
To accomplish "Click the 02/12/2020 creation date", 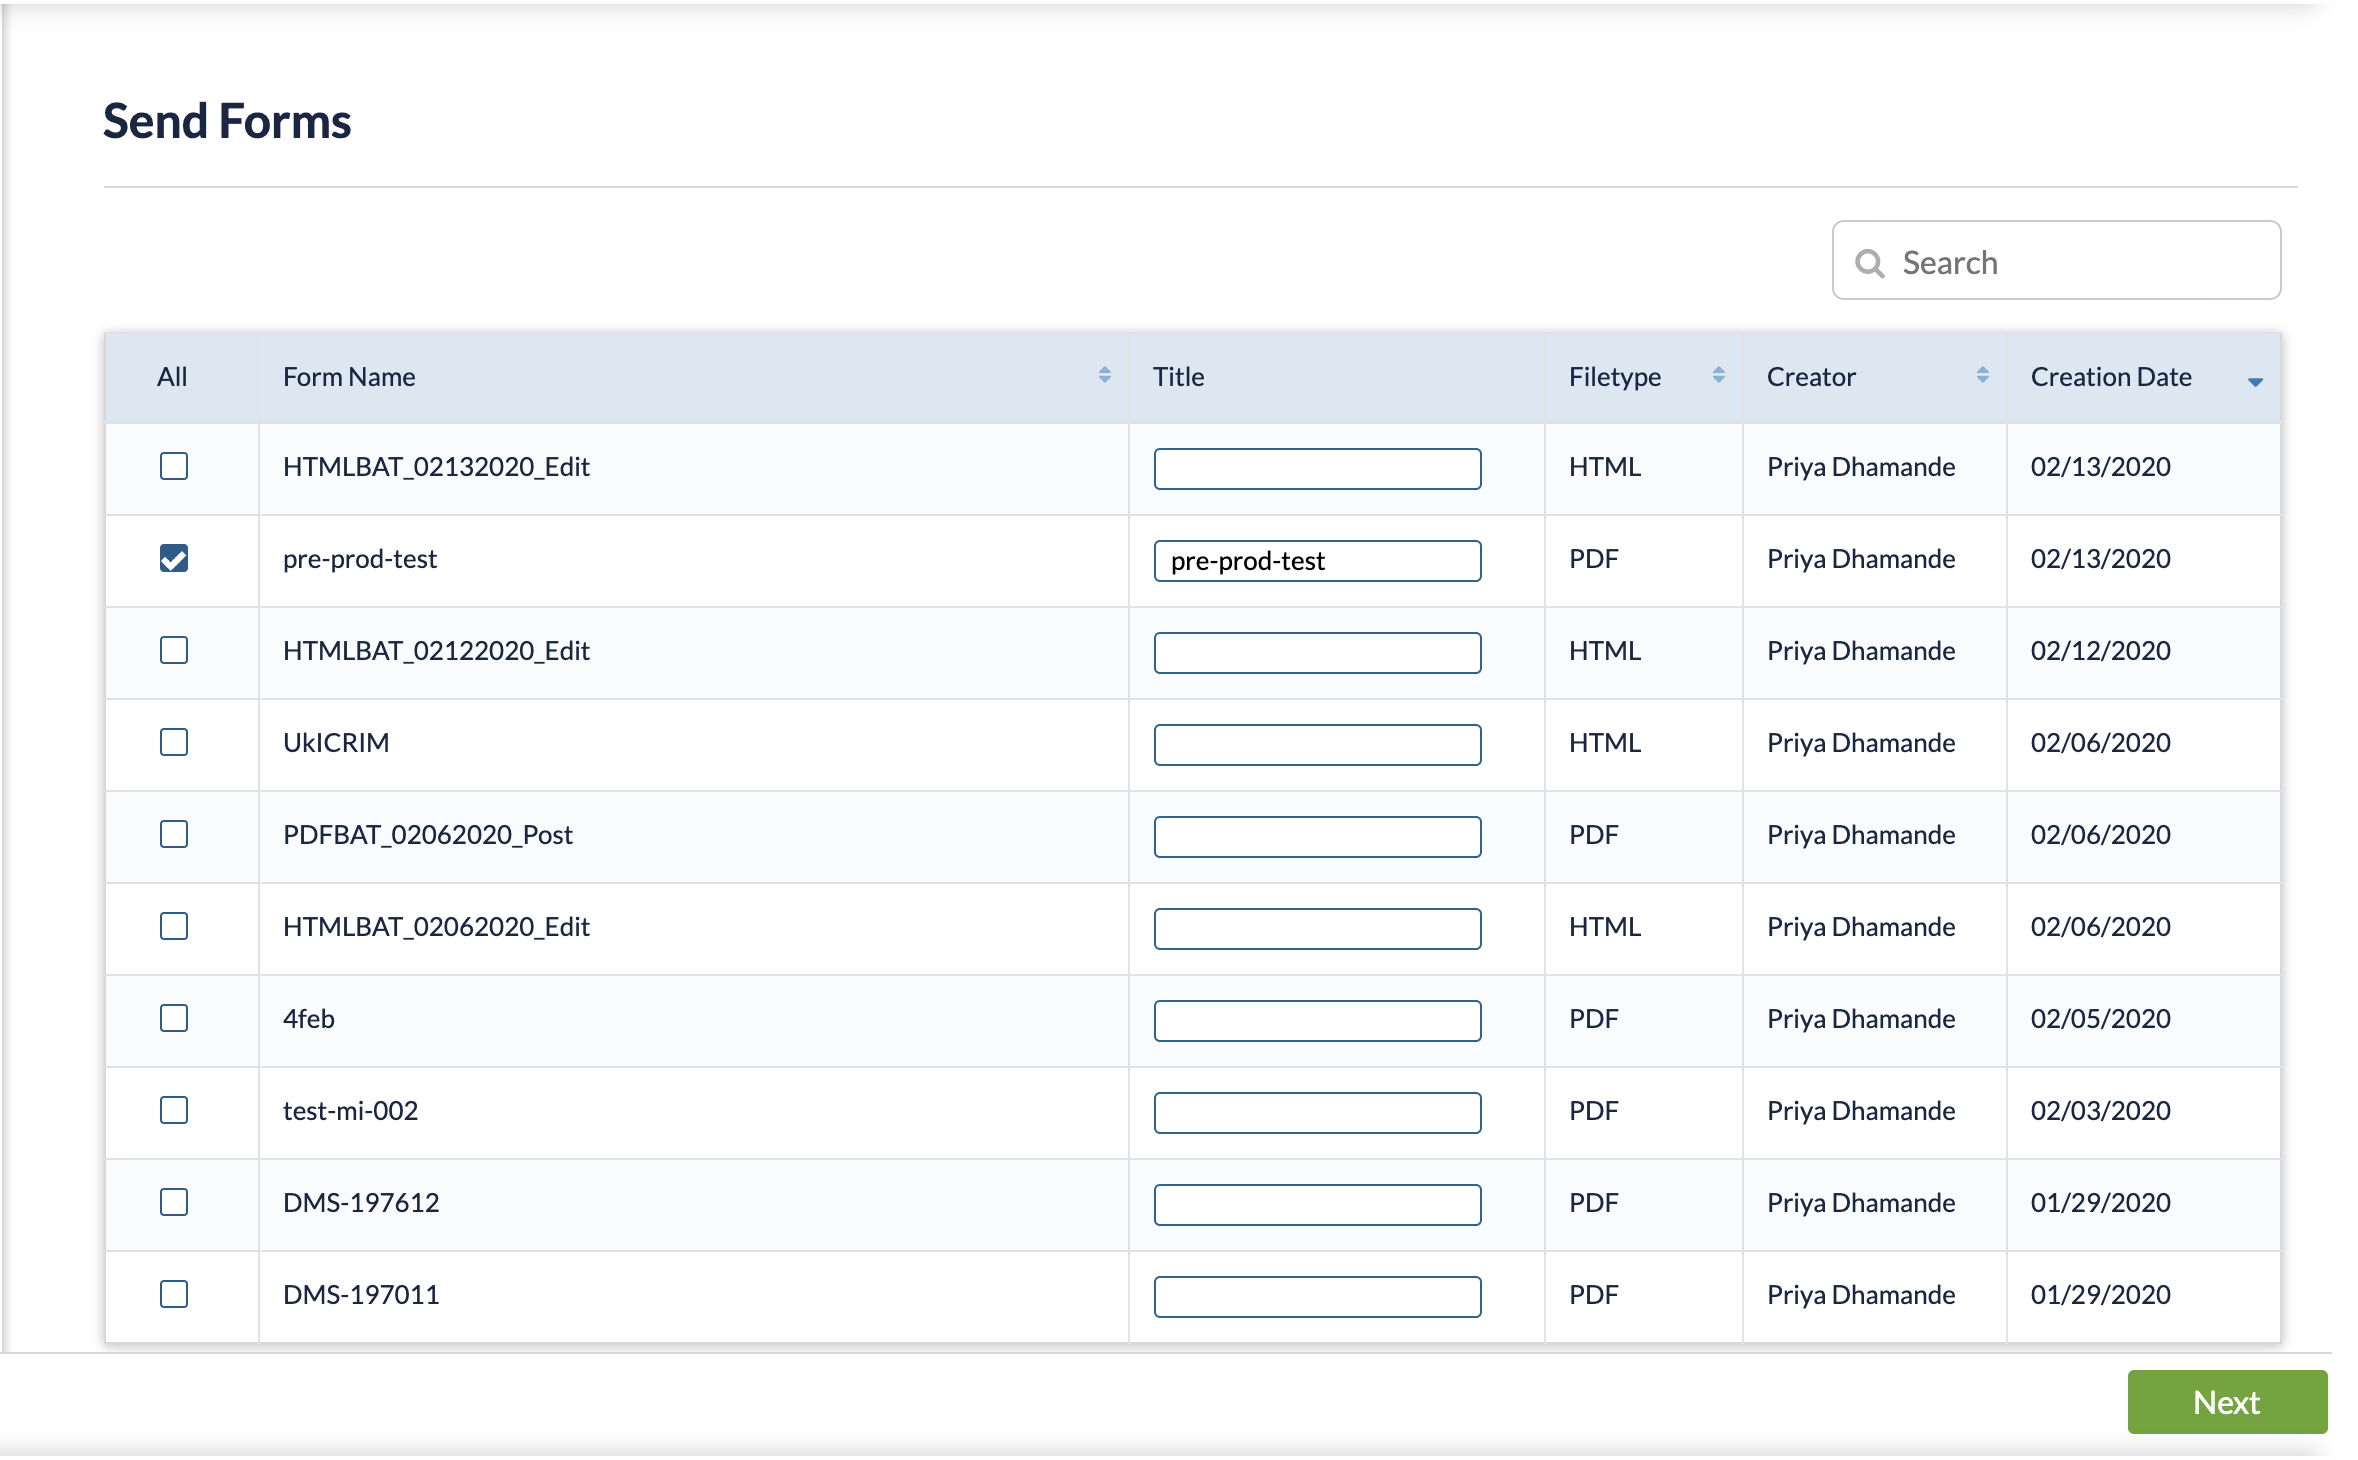I will (2100, 651).
